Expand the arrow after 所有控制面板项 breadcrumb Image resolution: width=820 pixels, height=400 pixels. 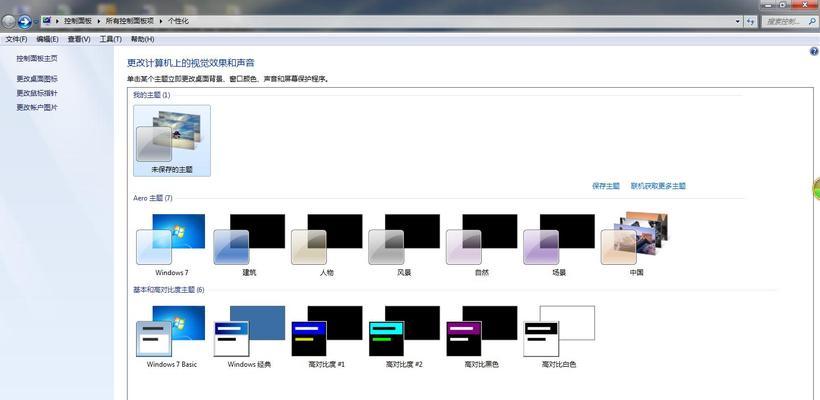click(x=161, y=21)
